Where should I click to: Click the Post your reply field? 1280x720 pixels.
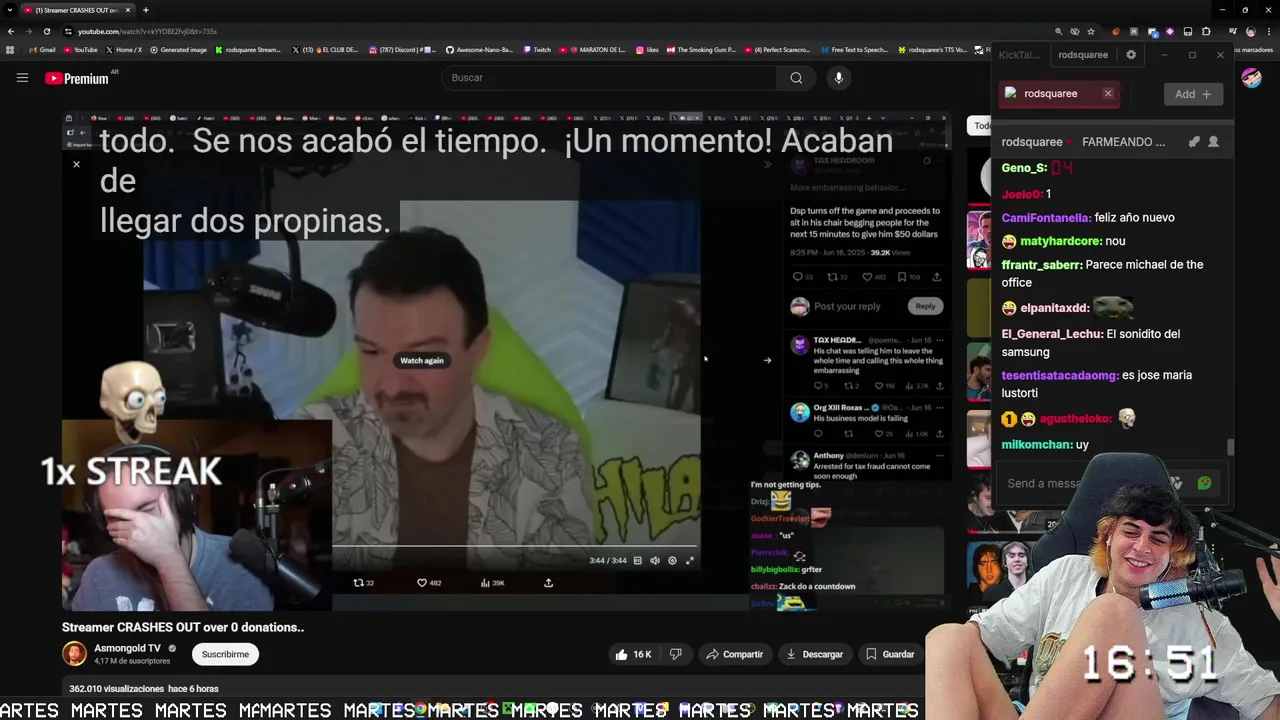tap(847, 306)
